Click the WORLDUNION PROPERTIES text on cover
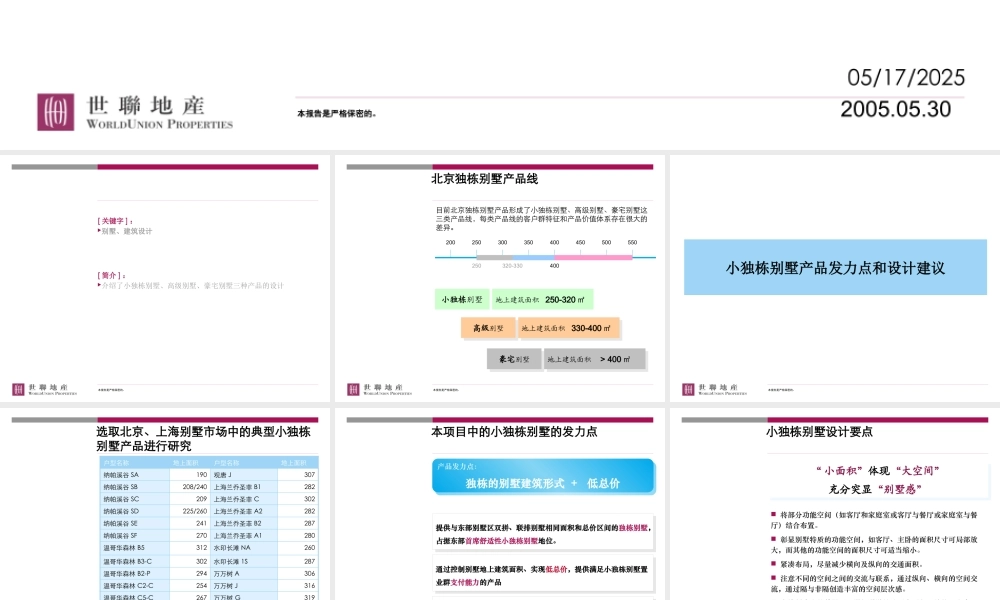The height and width of the screenshot is (600, 1000). [159, 124]
